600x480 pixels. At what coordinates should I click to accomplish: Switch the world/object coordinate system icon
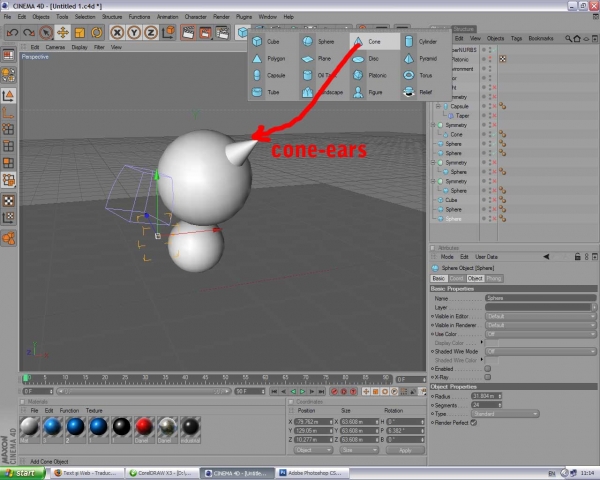[x=168, y=33]
